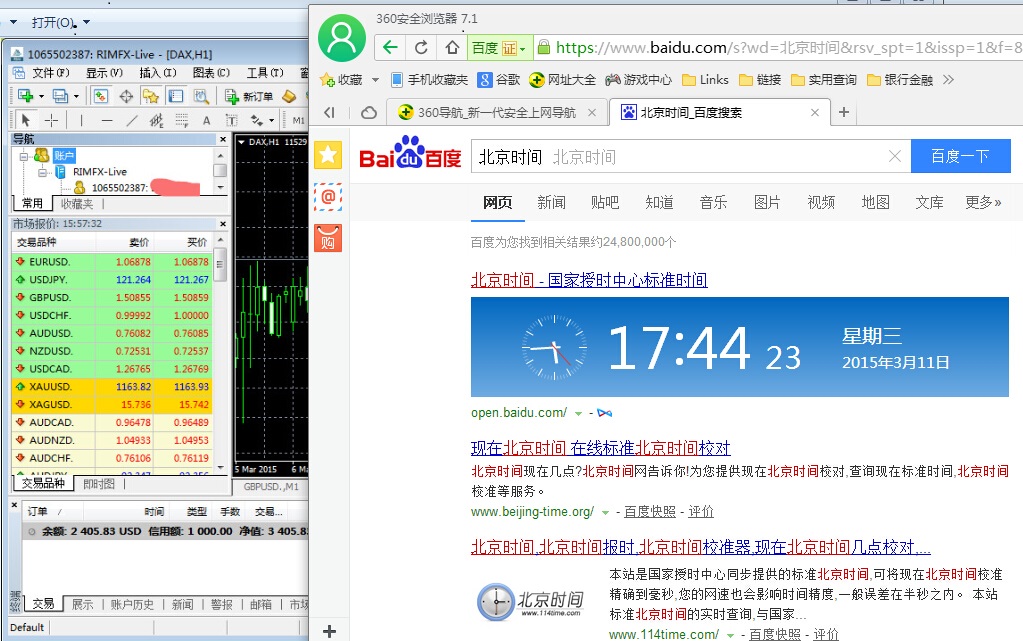Open the 打开(O) dropdown arrow
Image resolution: width=1023 pixels, height=641 pixels.
tap(86, 23)
